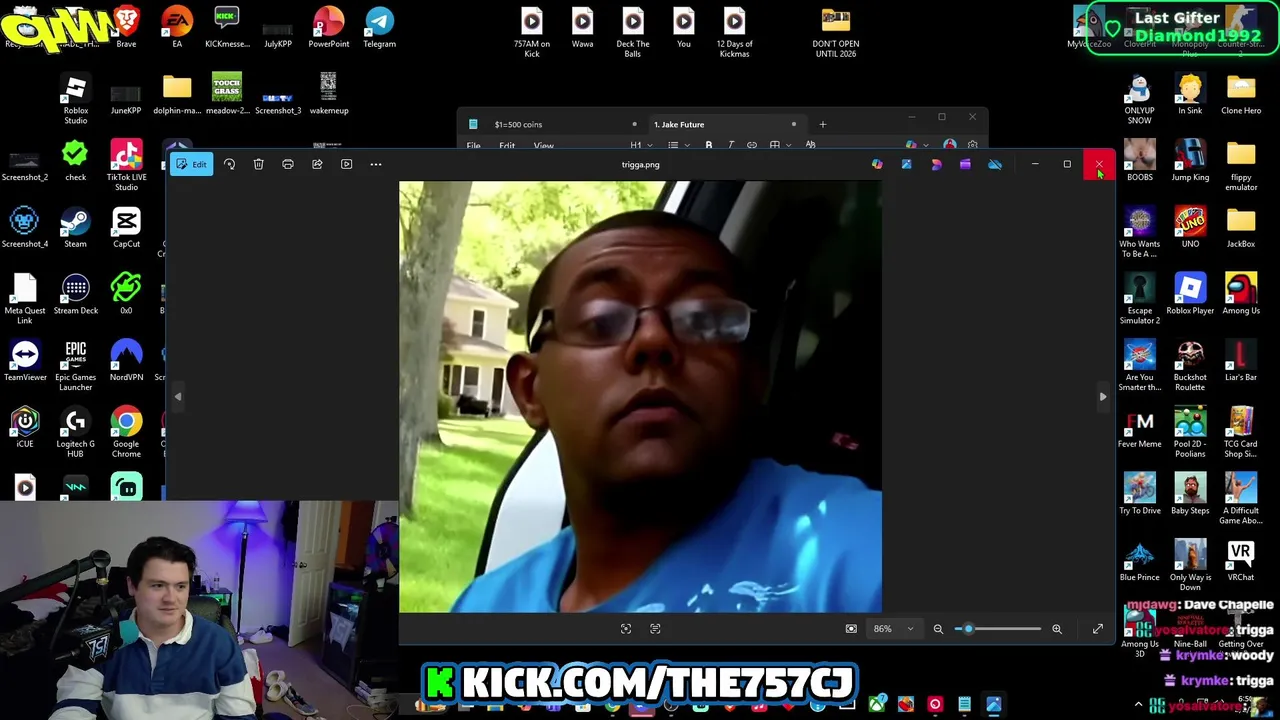Select Photos app in taskbar
This screenshot has height=720, width=1280.
click(x=994, y=705)
